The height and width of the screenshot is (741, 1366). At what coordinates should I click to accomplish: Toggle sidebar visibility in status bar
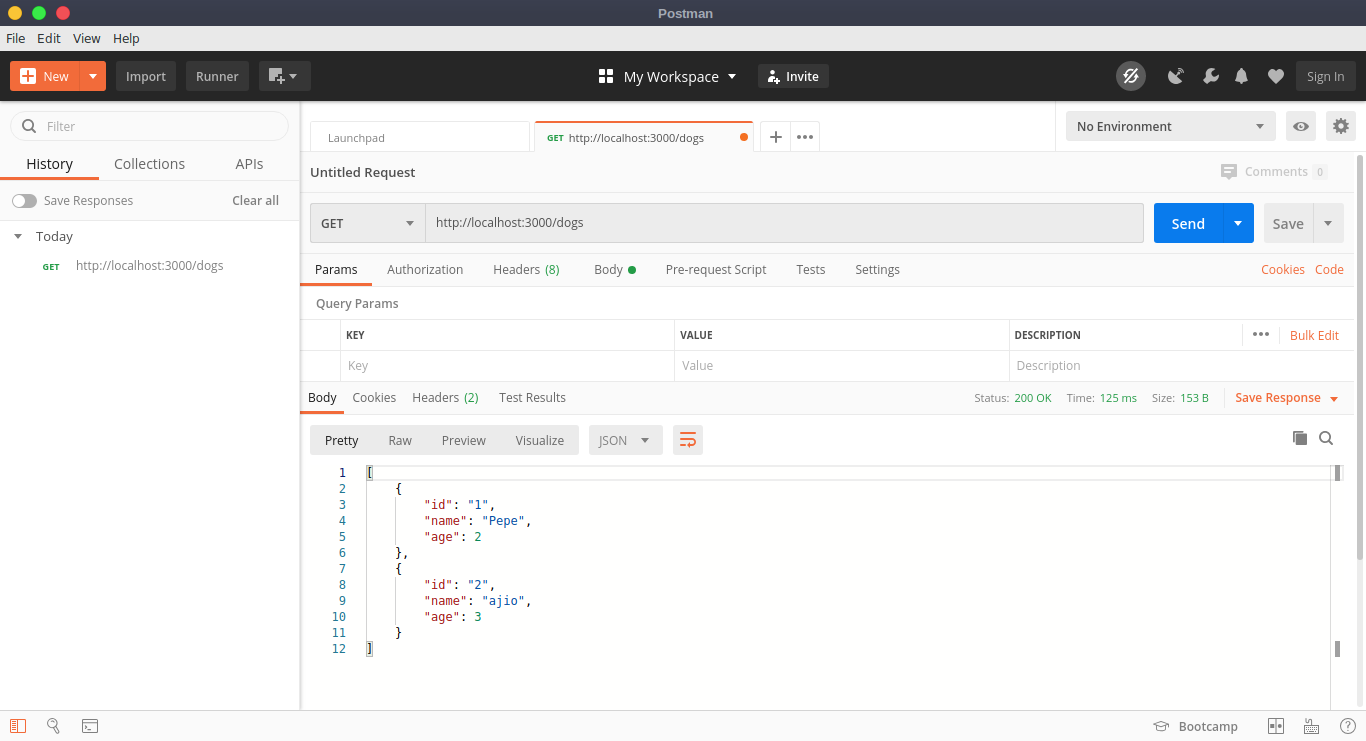coord(18,726)
